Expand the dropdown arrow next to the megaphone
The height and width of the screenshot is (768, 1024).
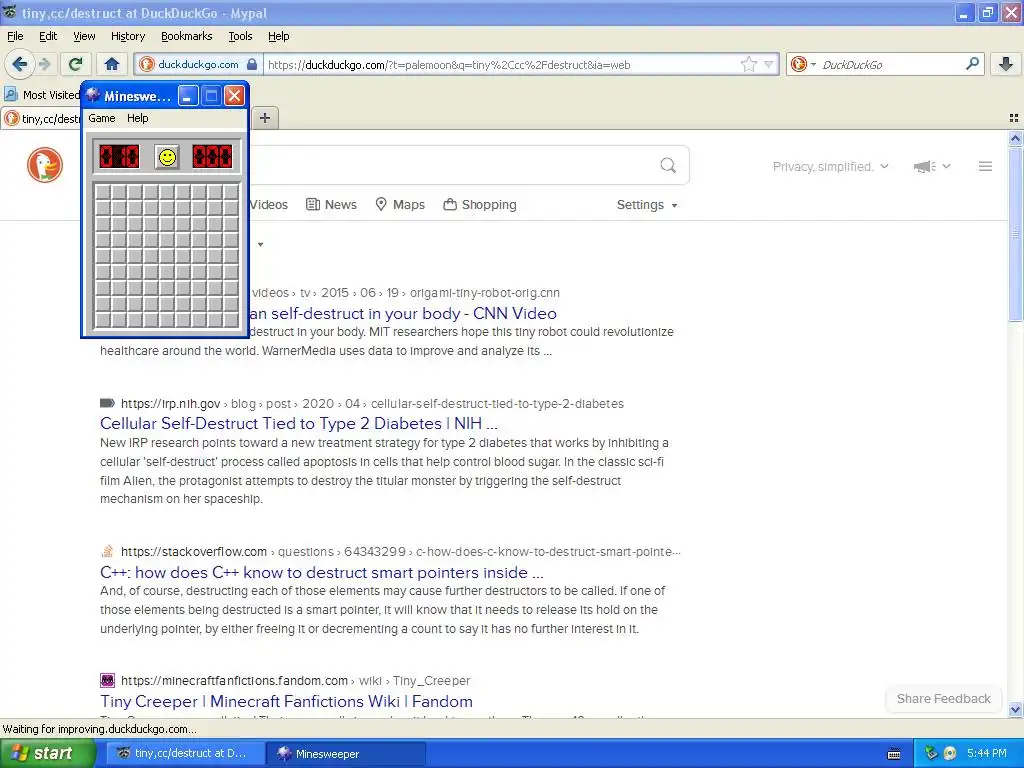pos(946,167)
